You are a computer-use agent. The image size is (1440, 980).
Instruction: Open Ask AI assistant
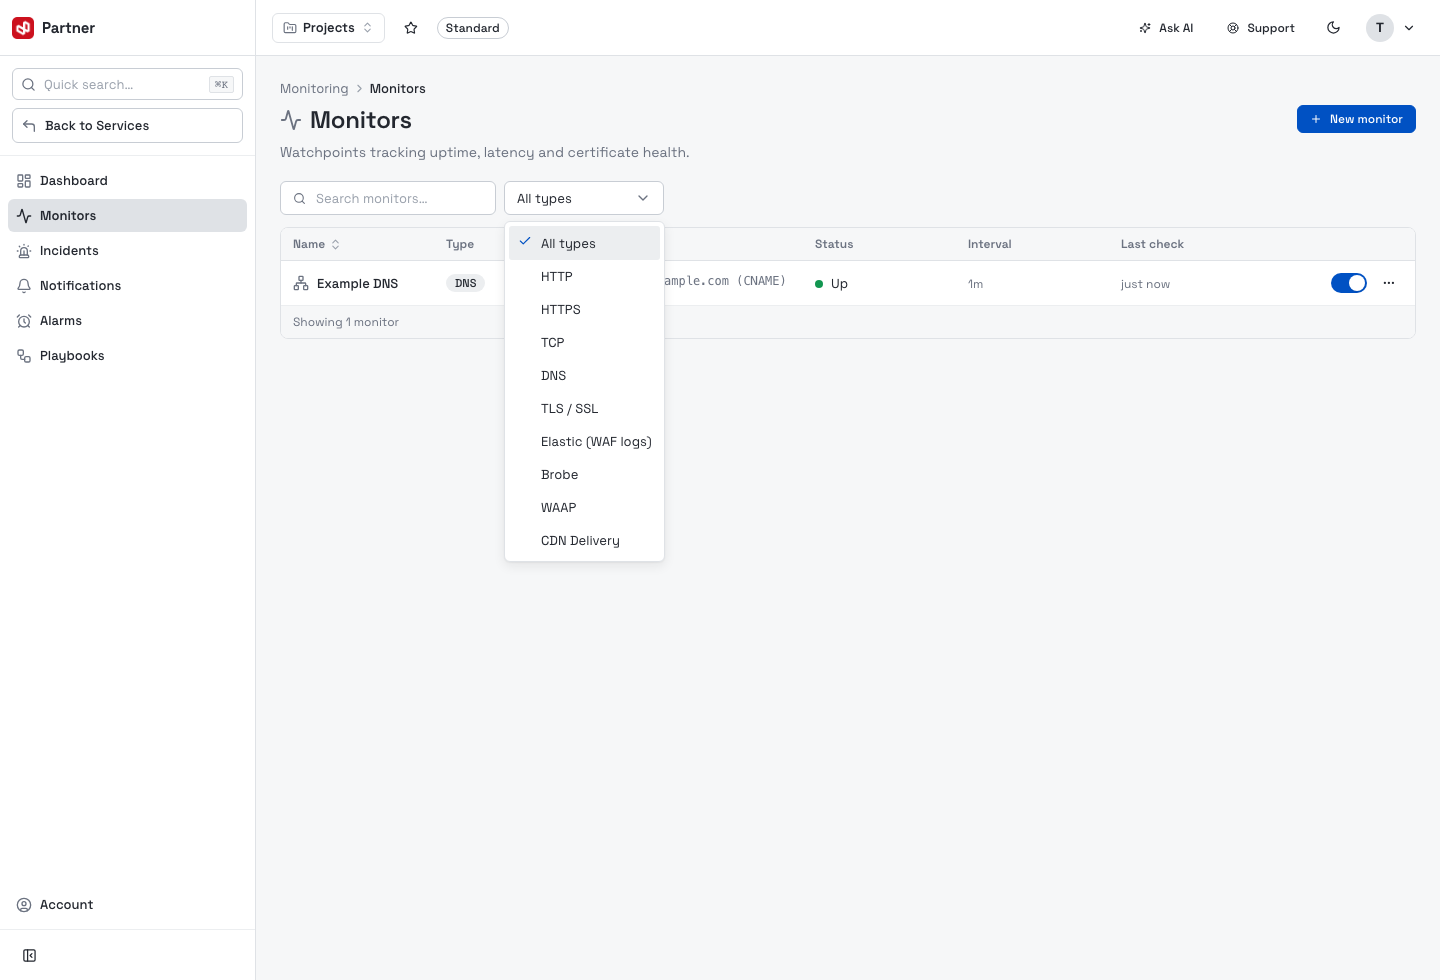1166,28
